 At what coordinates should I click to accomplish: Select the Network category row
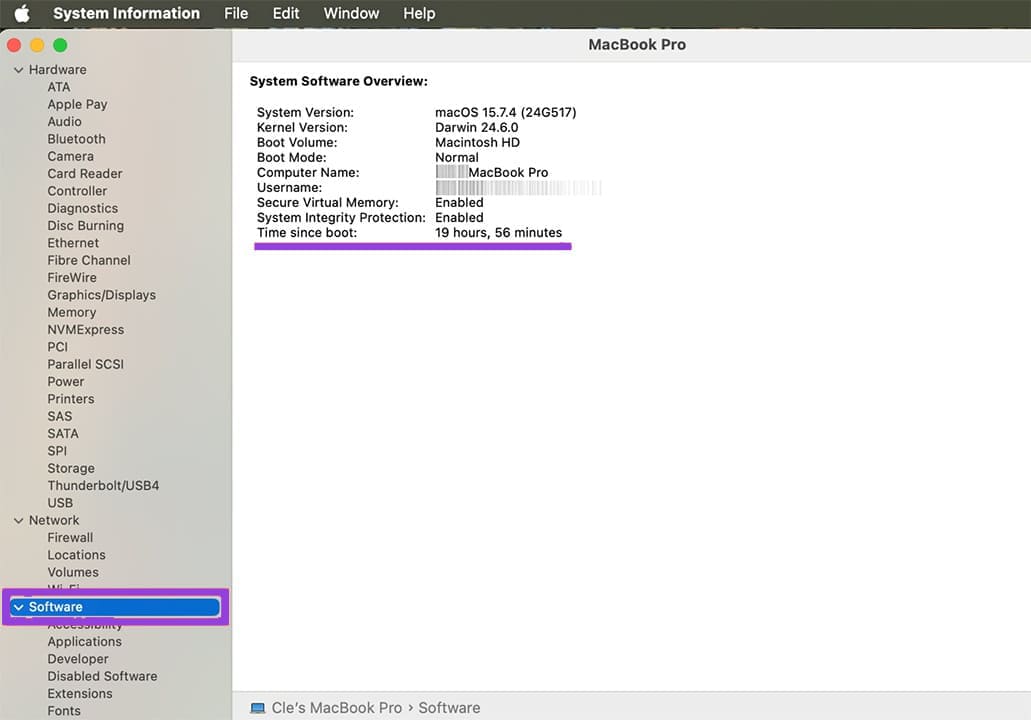pyautogui.click(x=54, y=520)
